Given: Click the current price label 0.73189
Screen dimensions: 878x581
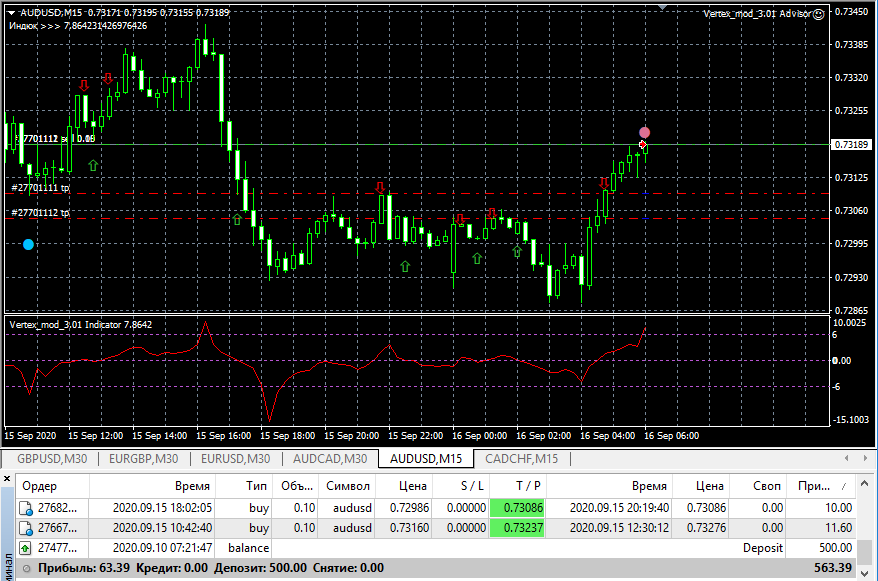Looking at the screenshot, I should click(x=851, y=145).
